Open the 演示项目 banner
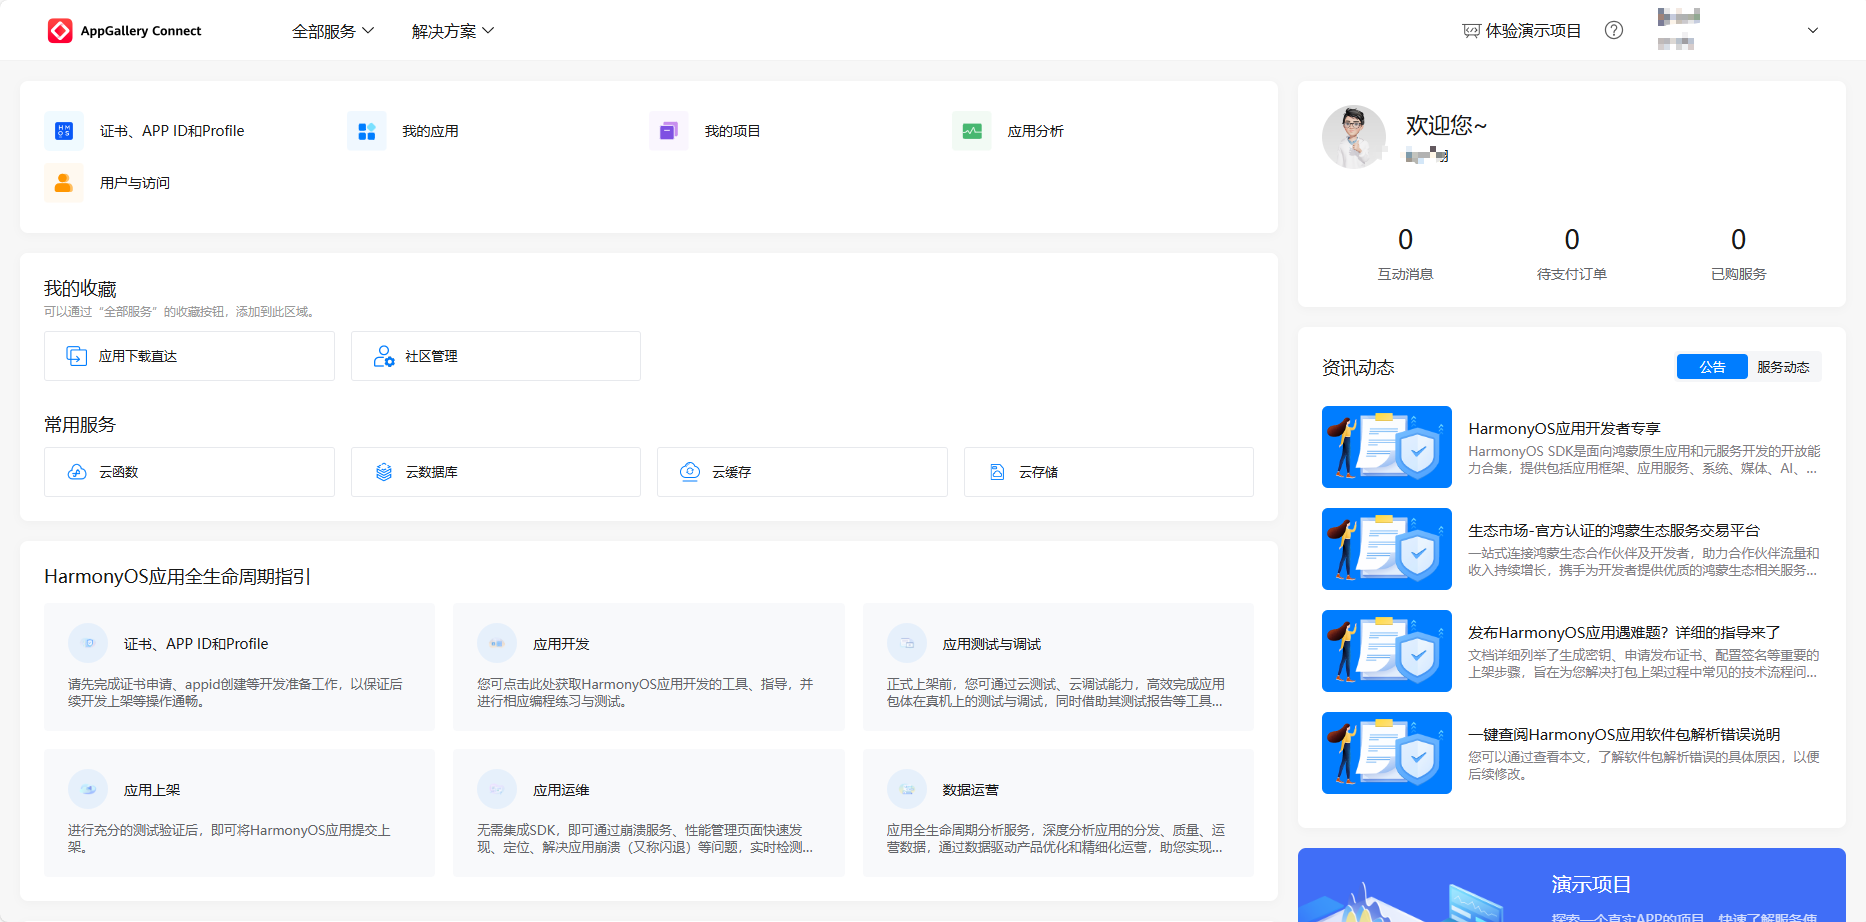This screenshot has height=922, width=1866. [x=1572, y=885]
